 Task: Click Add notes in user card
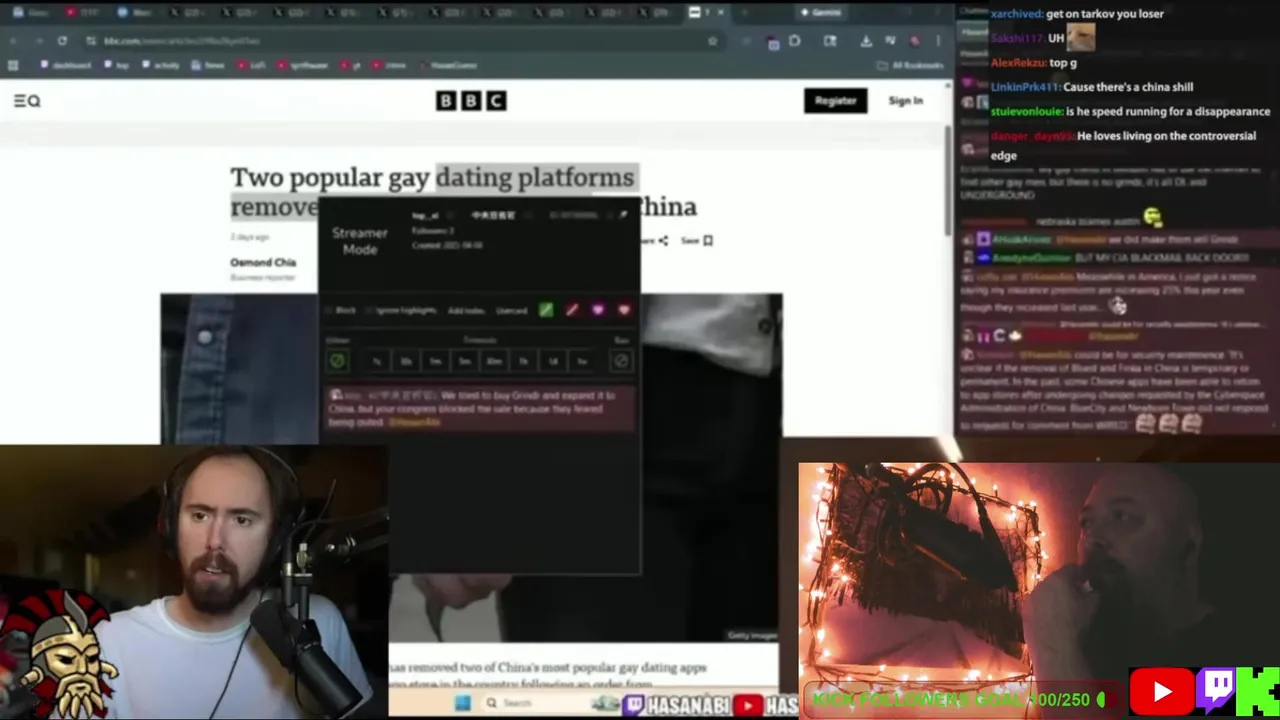pyautogui.click(x=466, y=310)
